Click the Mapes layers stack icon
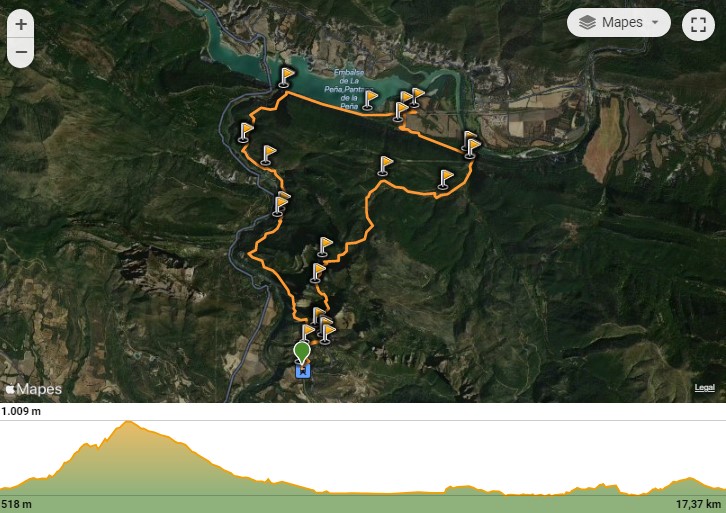Image resolution: width=726 pixels, height=513 pixels. 587,22
